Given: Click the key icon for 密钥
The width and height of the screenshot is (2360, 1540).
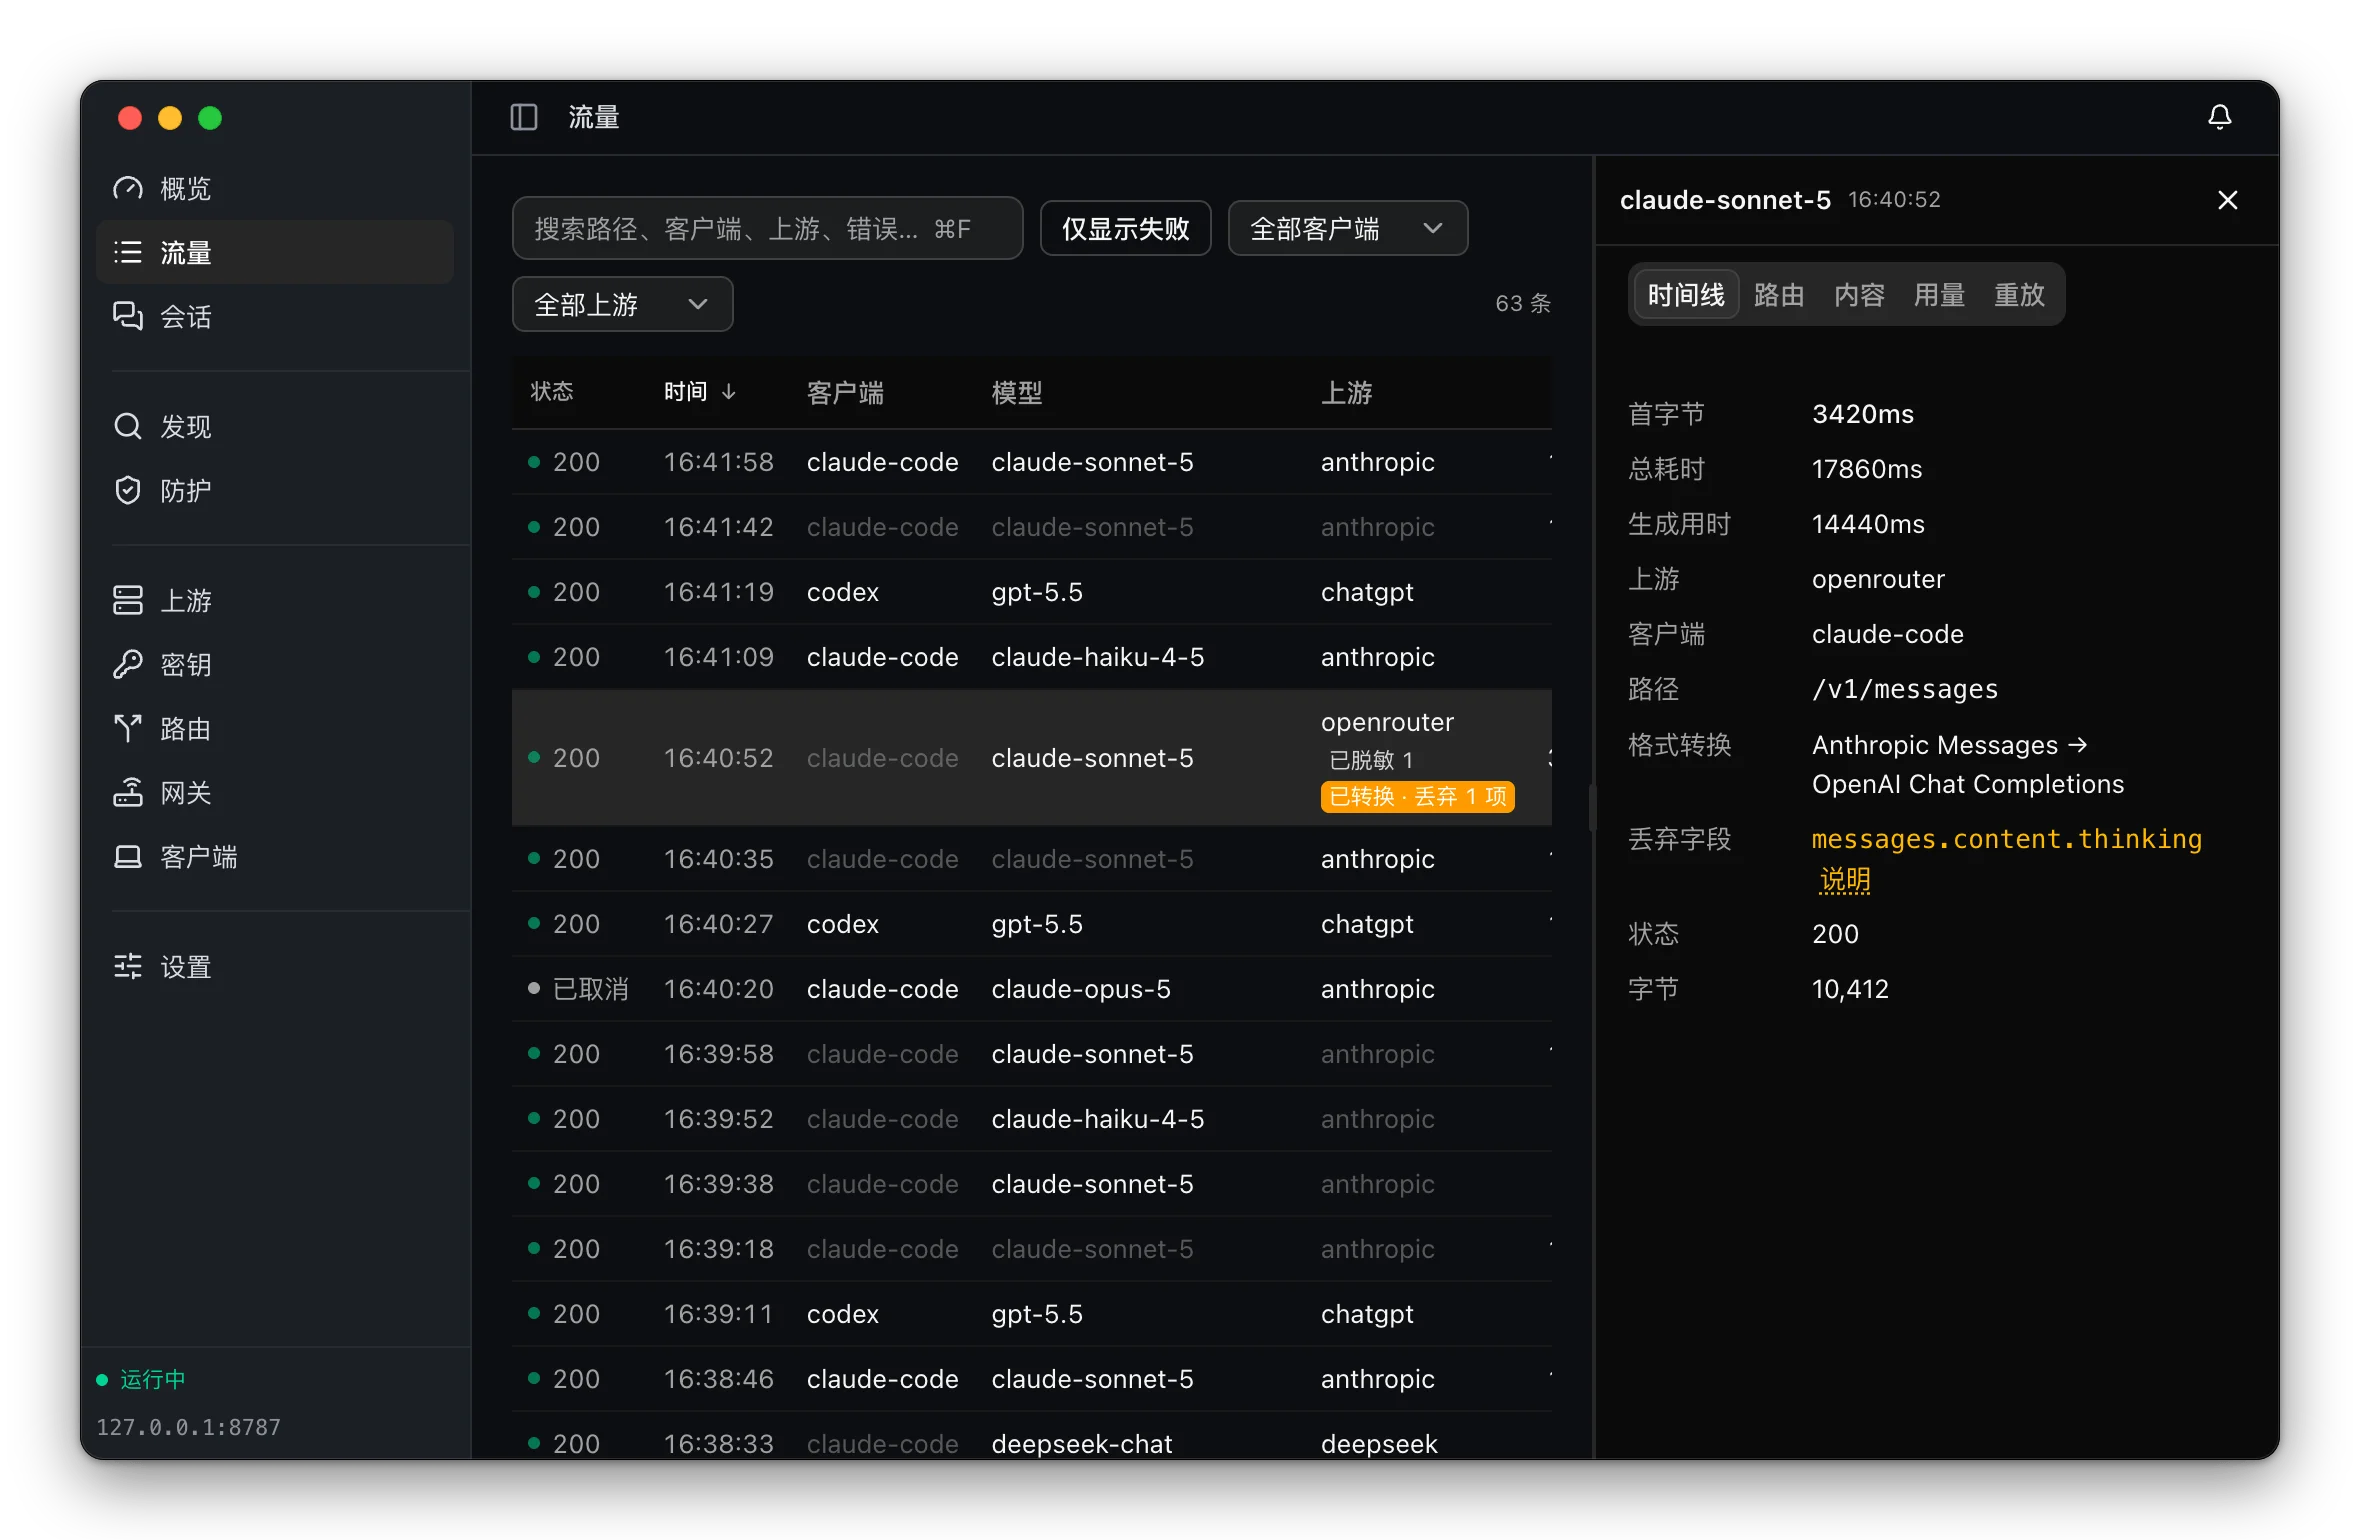Looking at the screenshot, I should click(x=128, y=664).
